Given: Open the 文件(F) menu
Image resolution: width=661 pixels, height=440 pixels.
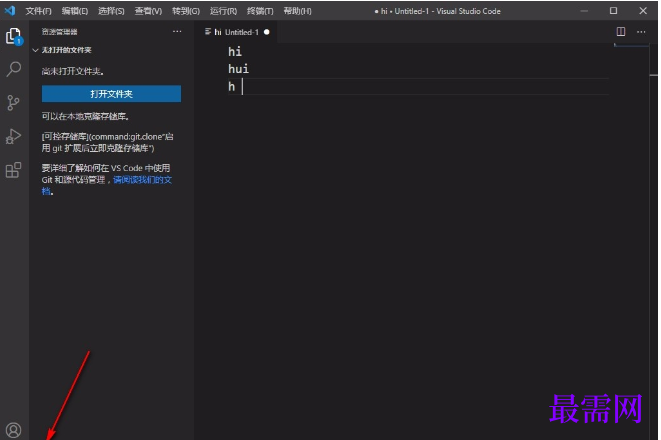Looking at the screenshot, I should 38,11.
